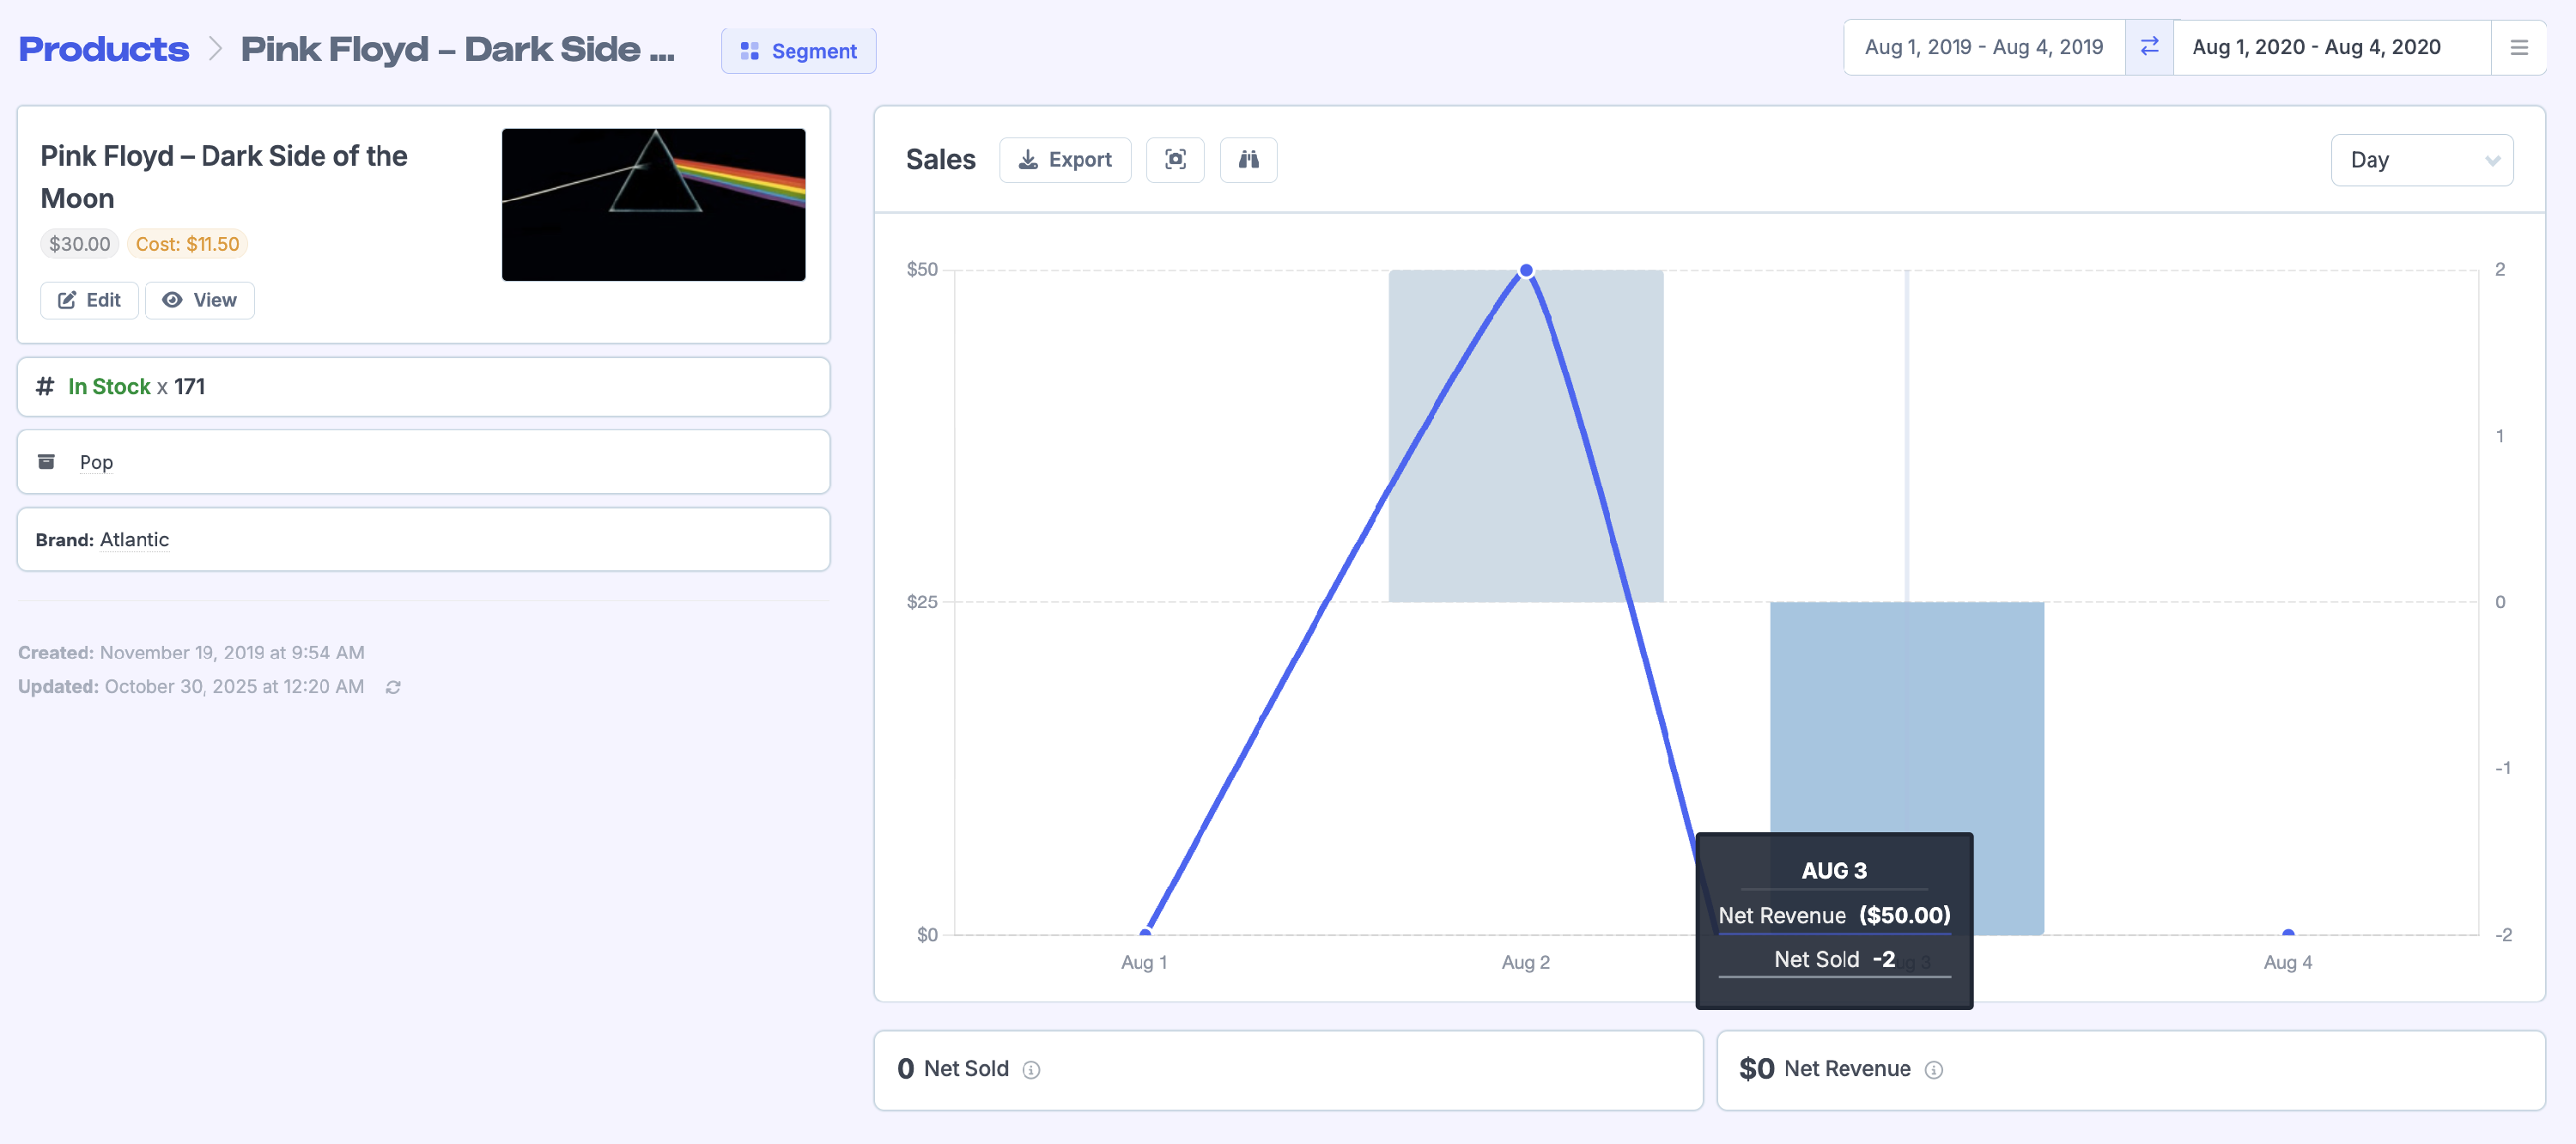Click the Net Revenue info icon
The width and height of the screenshot is (2576, 1144).
point(1933,1070)
